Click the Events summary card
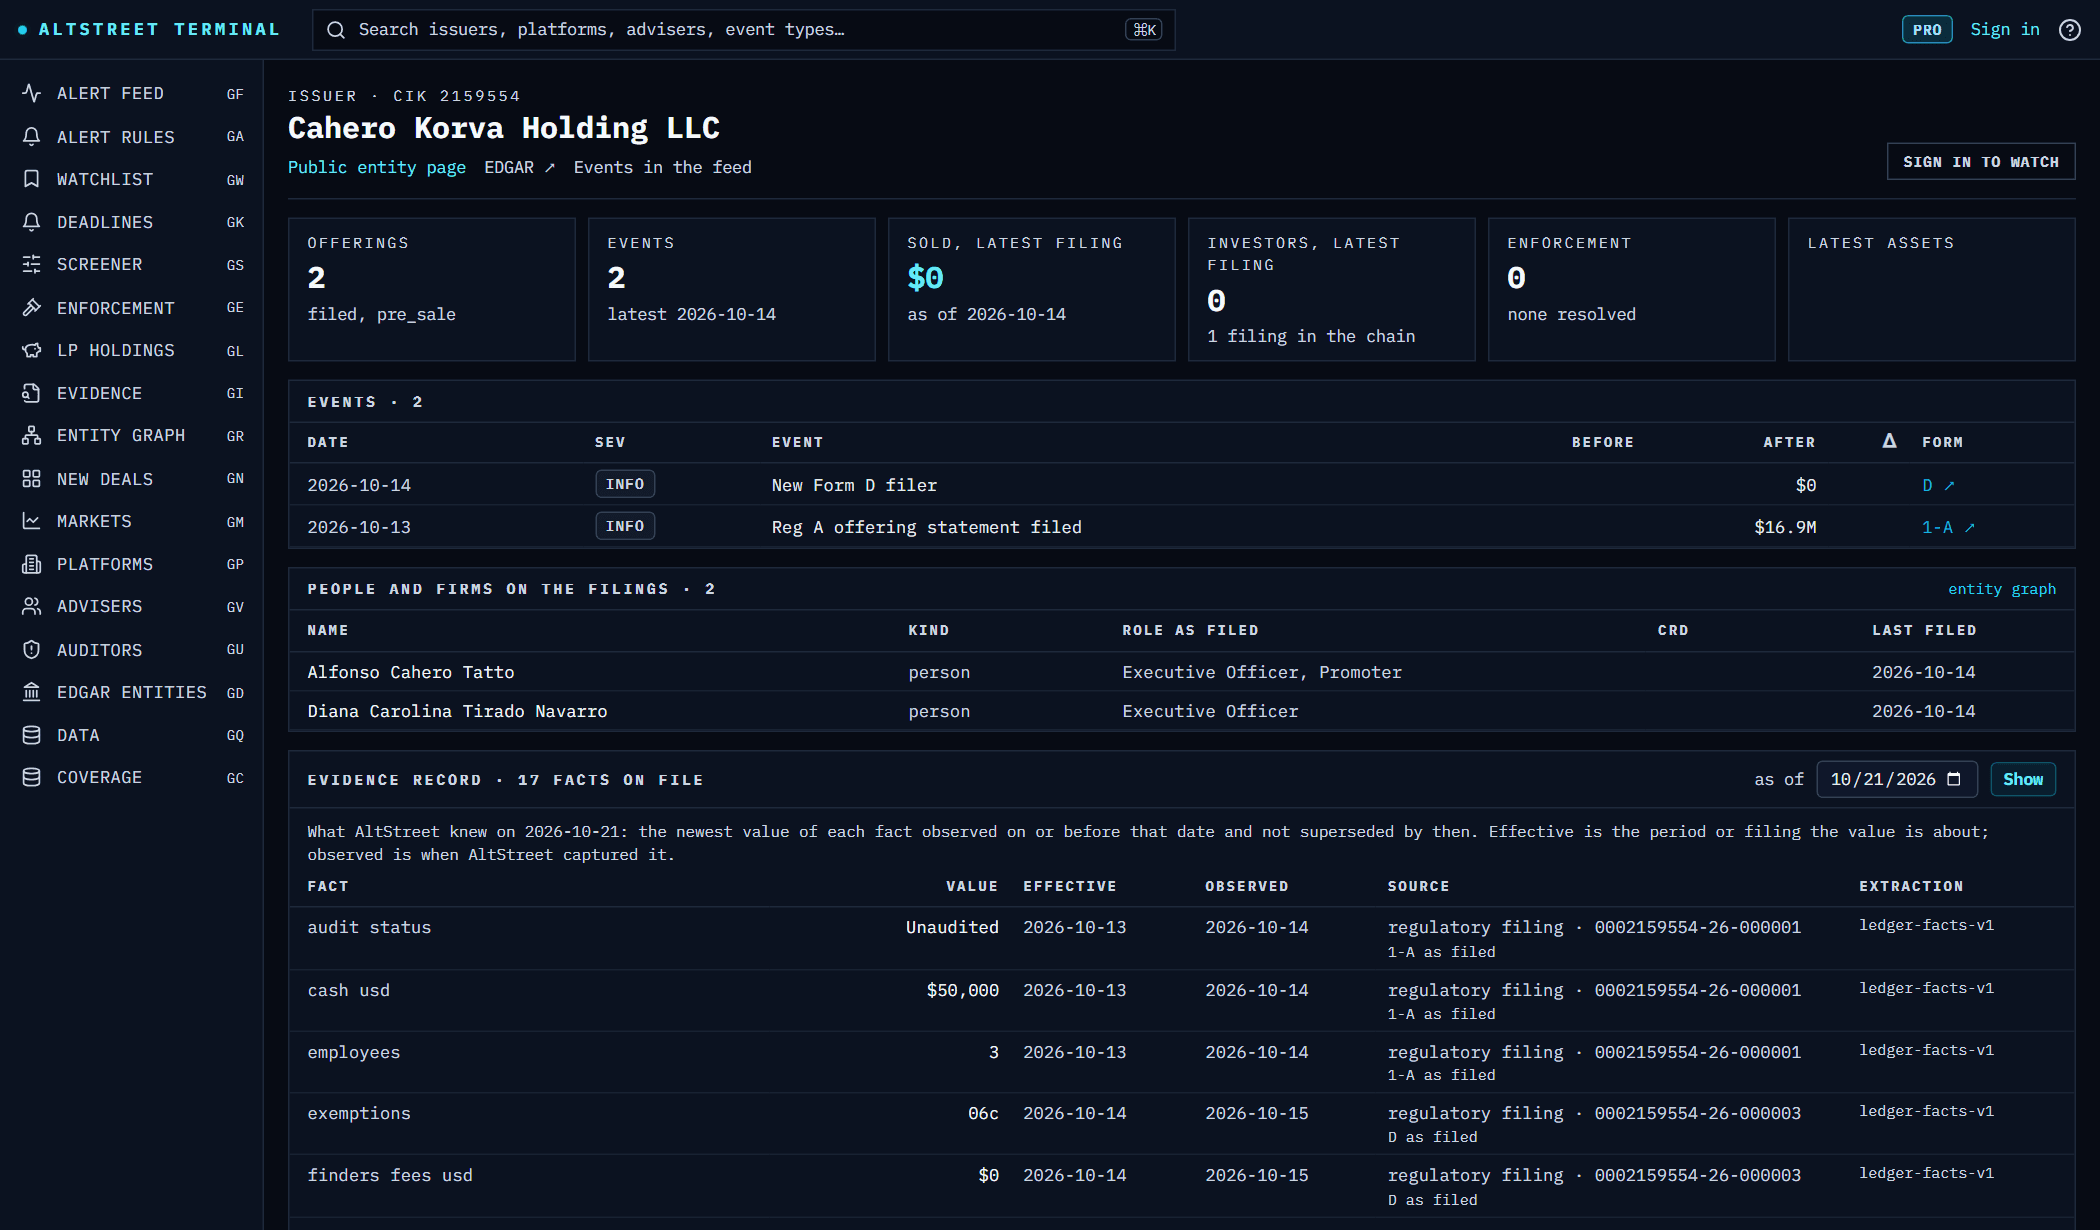 [x=731, y=289]
